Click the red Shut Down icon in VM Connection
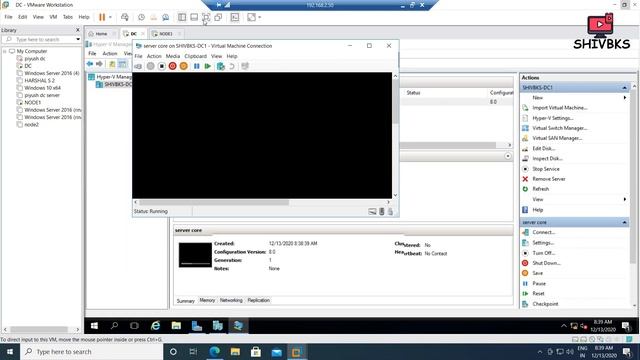This screenshot has height=360, width=640. click(172, 66)
